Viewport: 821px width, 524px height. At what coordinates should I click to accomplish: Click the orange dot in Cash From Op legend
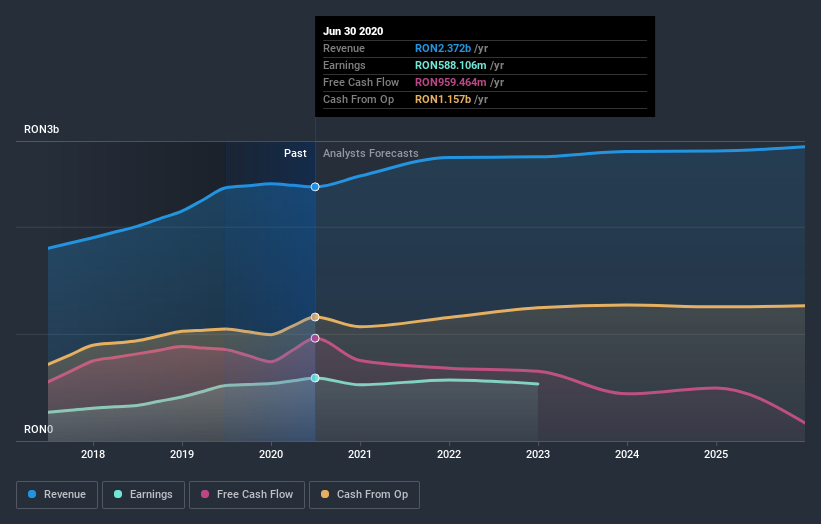(325, 494)
